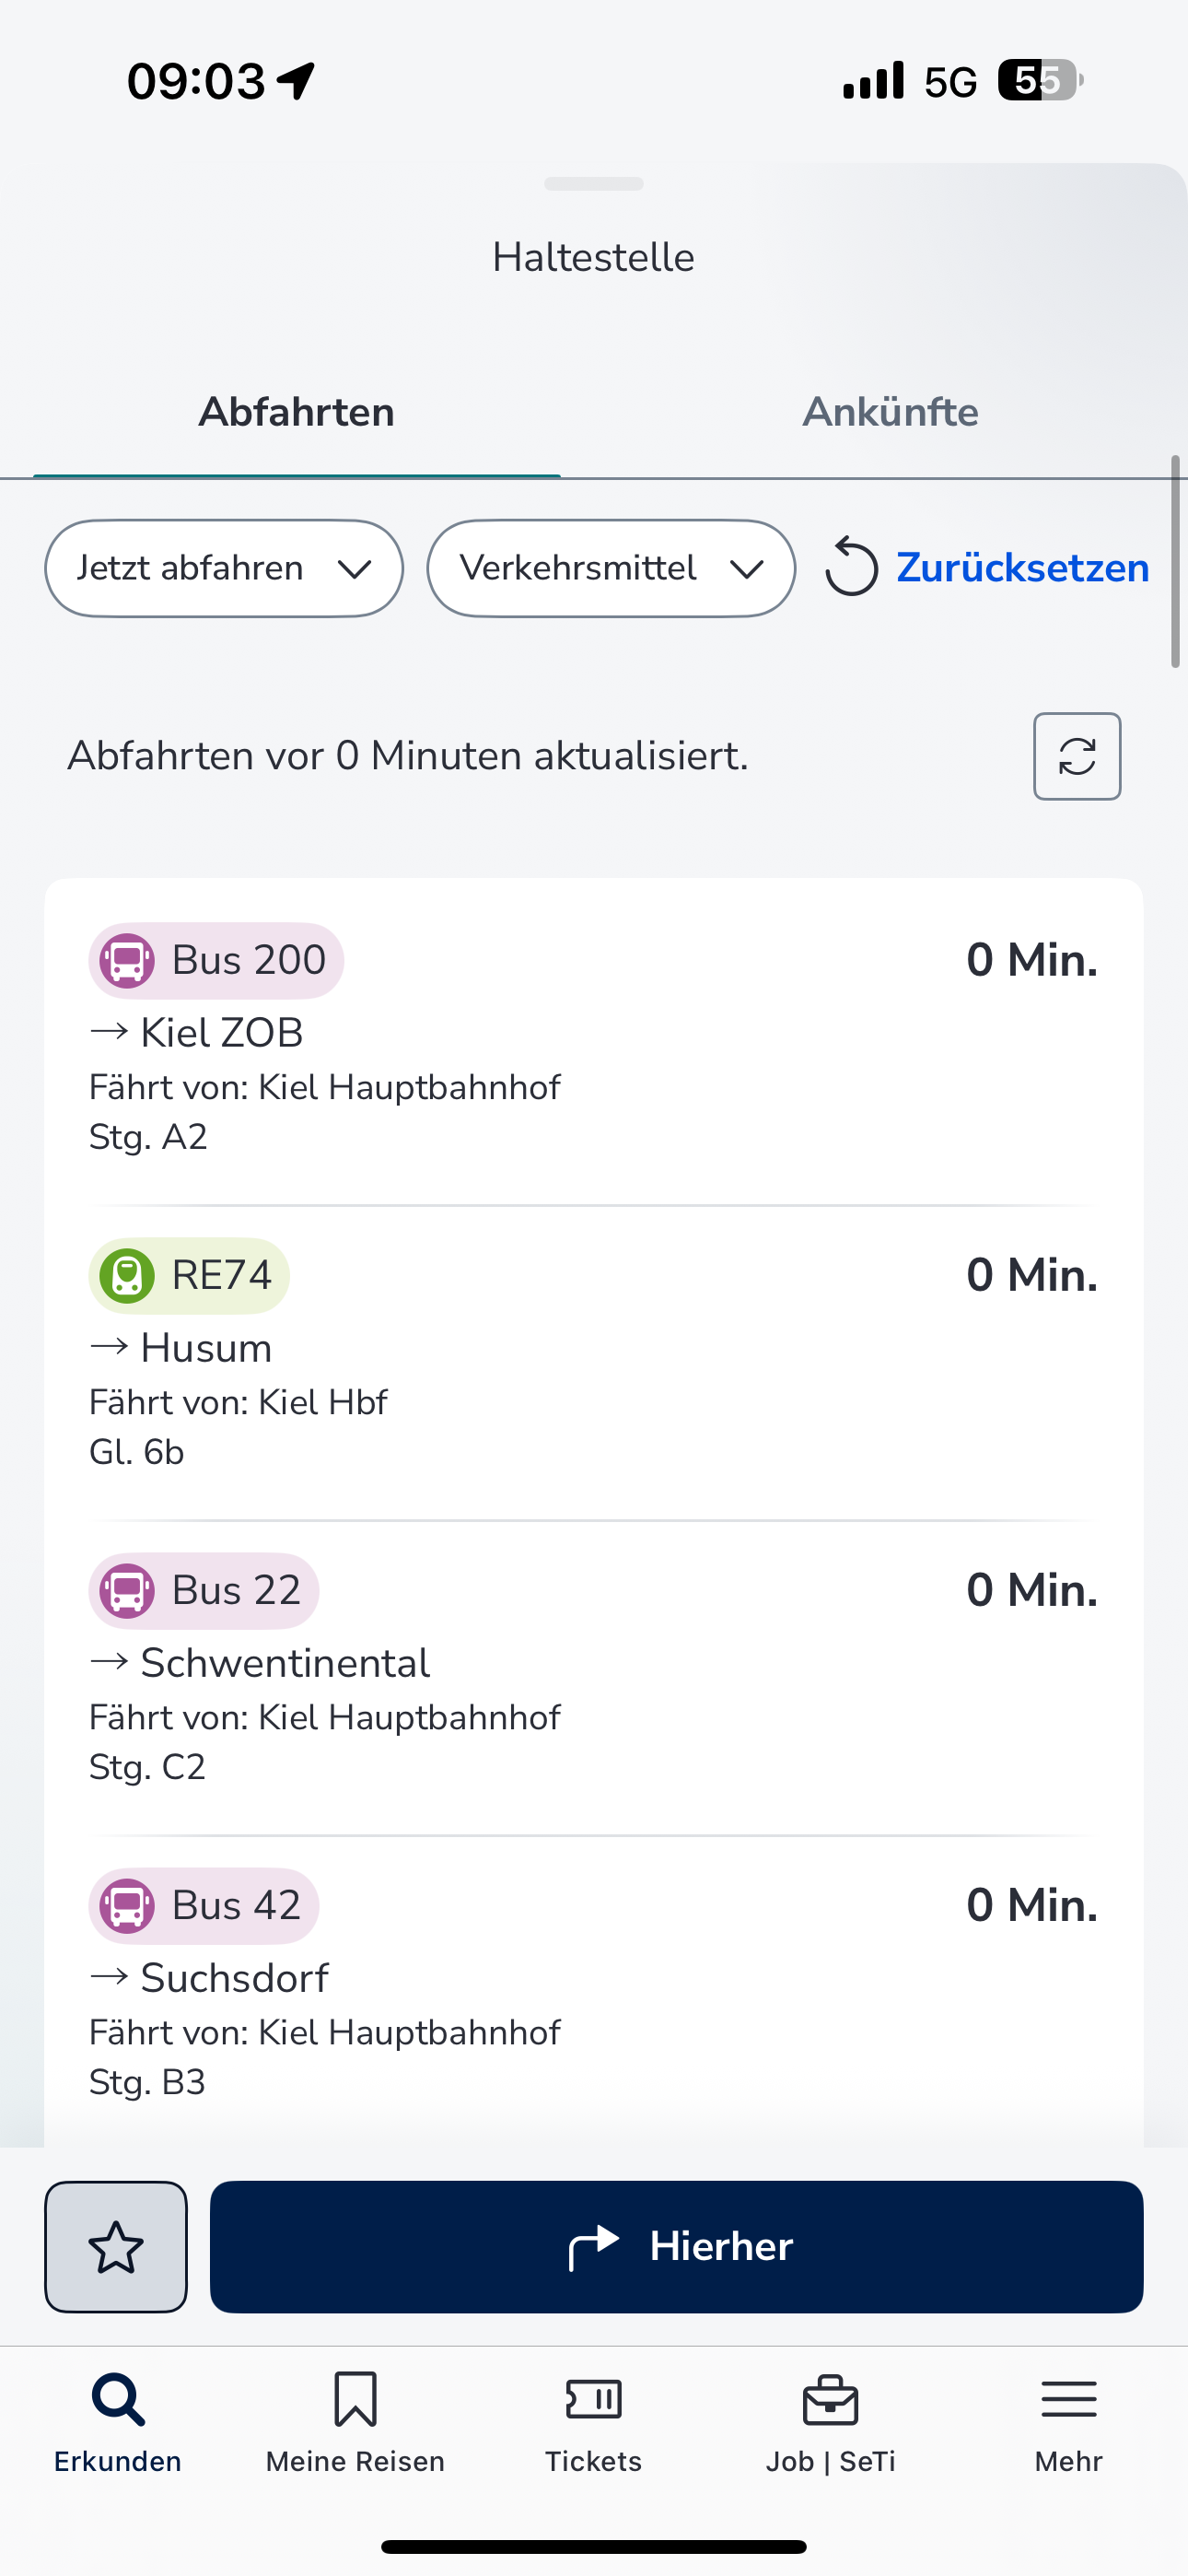Open Bus 22 departure to Schwentinental
This screenshot has width=1188, height=2576.
pos(593,1678)
